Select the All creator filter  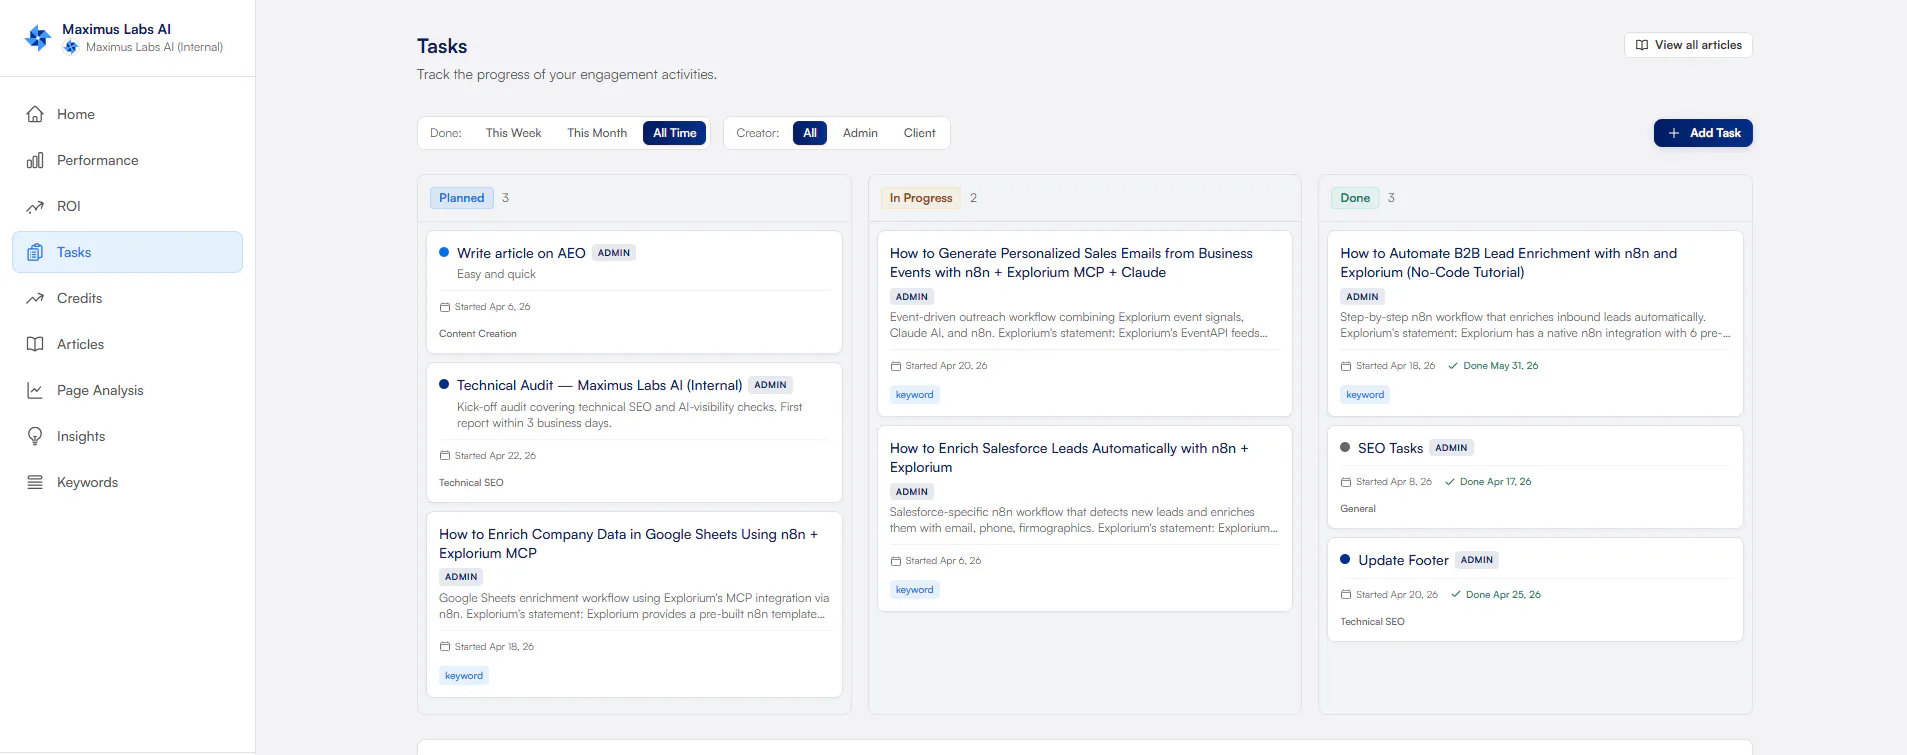click(x=810, y=133)
